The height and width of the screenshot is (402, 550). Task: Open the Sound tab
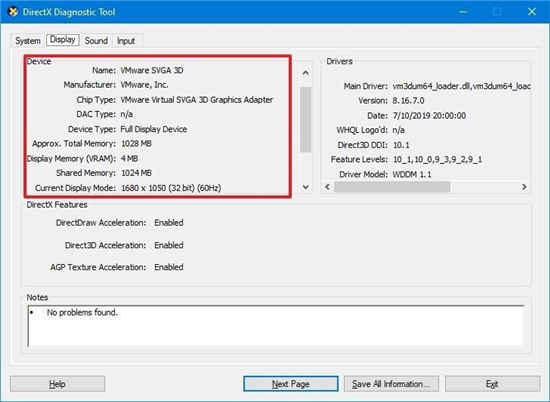(x=96, y=41)
